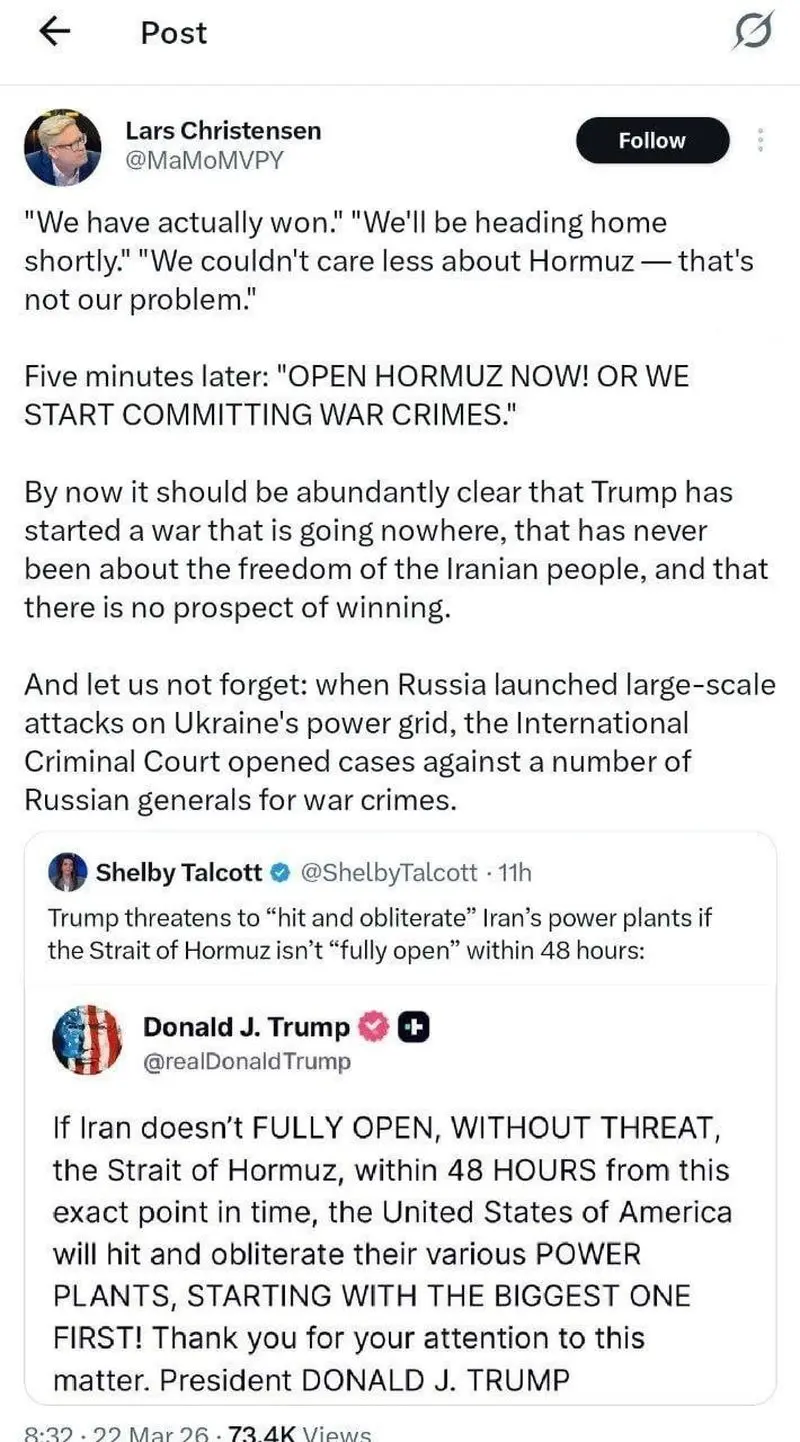800x1442 pixels.
Task: Click Trump's red verified checkmark badge
Action: click(x=373, y=1027)
